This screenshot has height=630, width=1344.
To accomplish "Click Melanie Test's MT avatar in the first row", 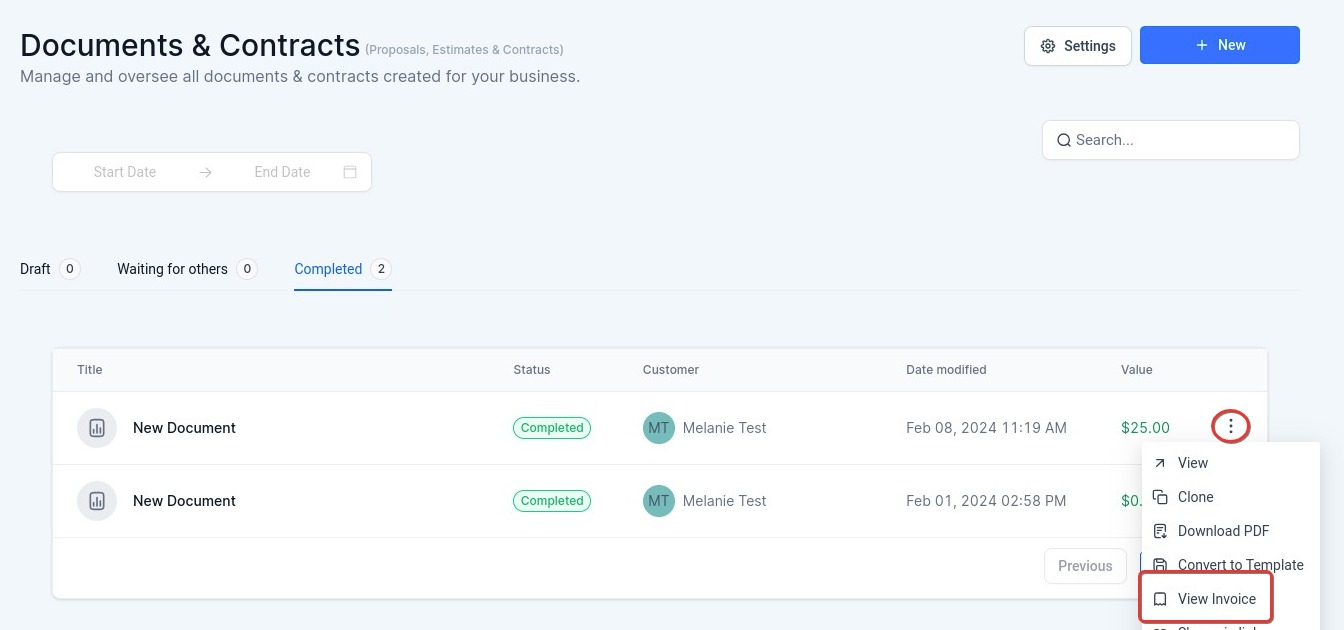I will pyautogui.click(x=658, y=427).
